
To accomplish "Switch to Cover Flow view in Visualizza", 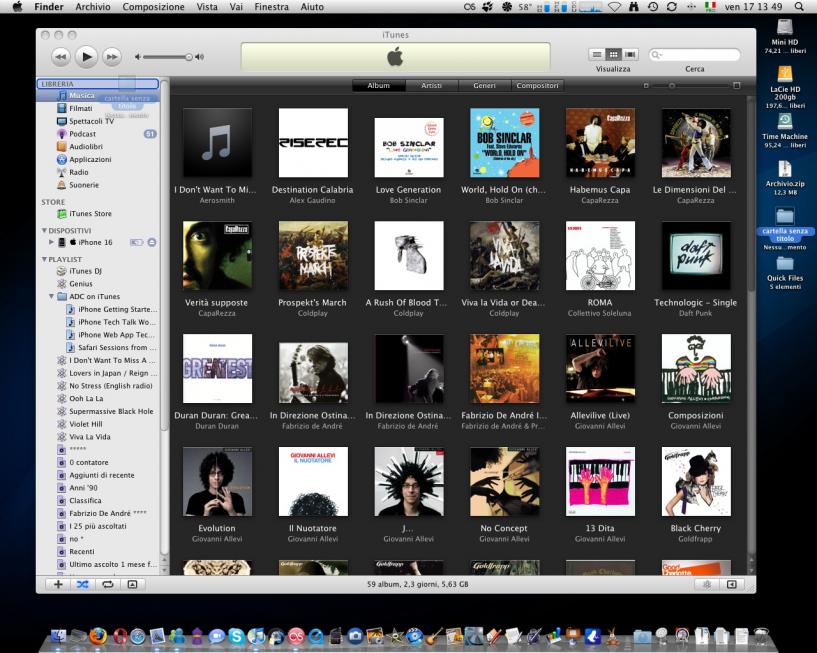I will 630,54.
